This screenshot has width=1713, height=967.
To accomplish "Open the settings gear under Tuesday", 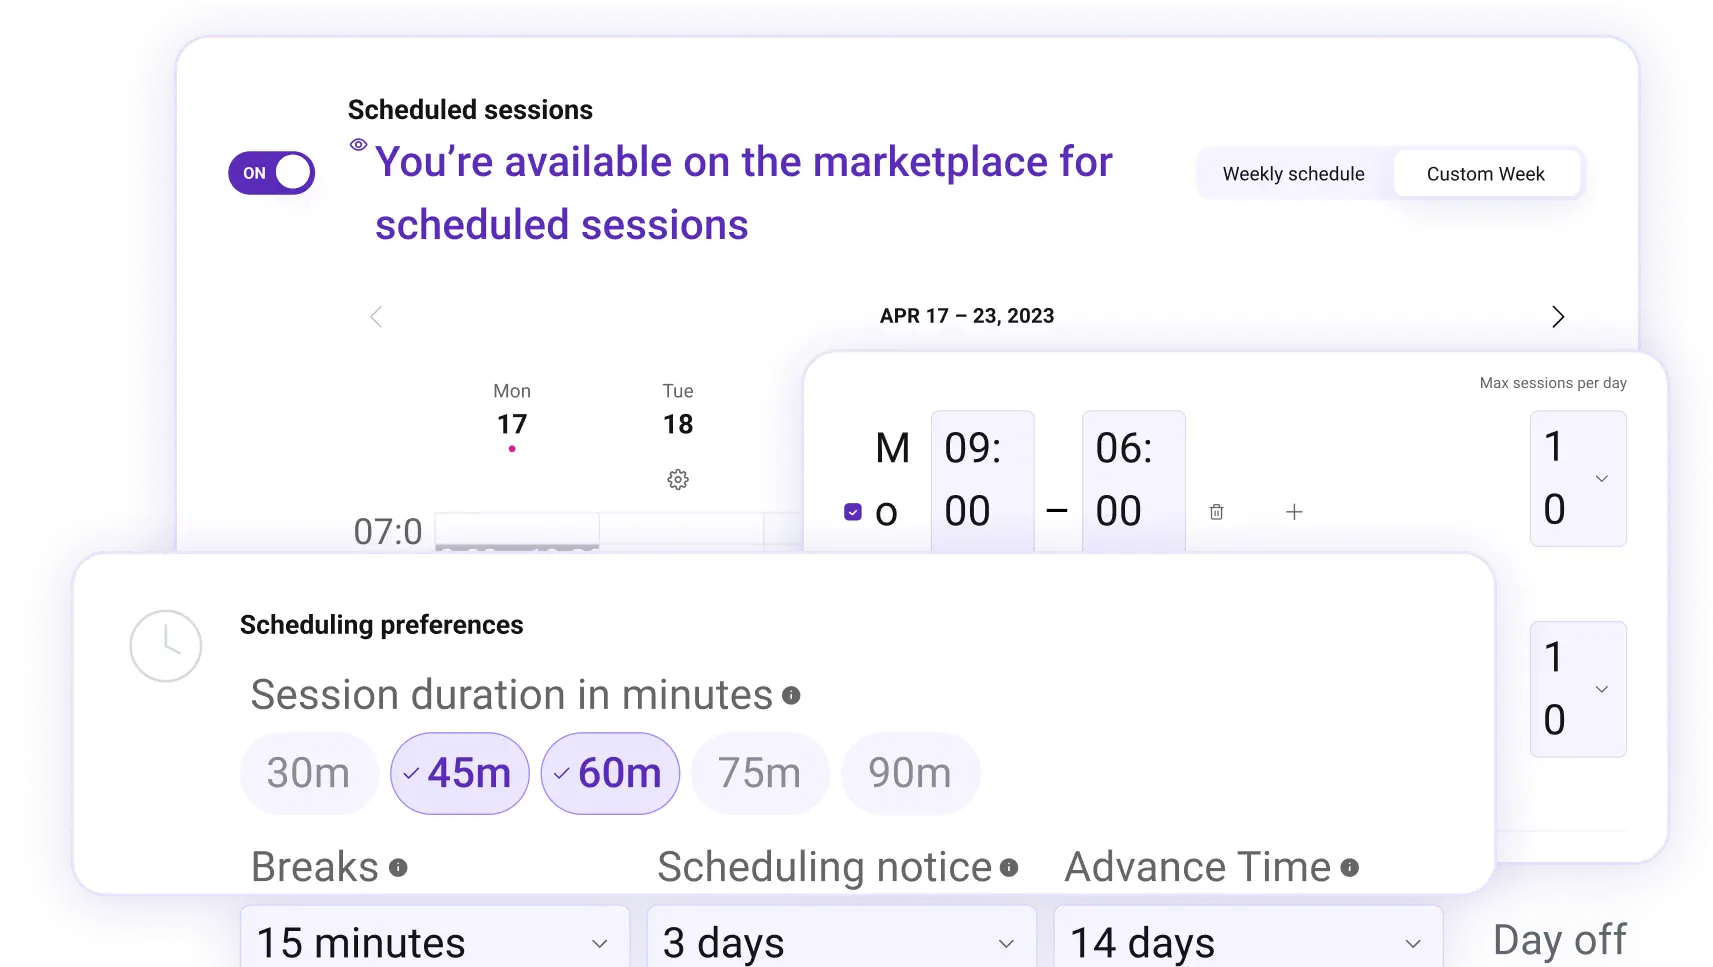I will pos(678,479).
